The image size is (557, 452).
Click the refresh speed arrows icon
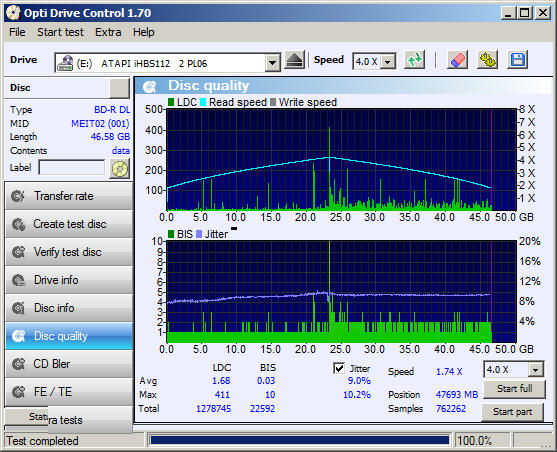click(x=415, y=60)
